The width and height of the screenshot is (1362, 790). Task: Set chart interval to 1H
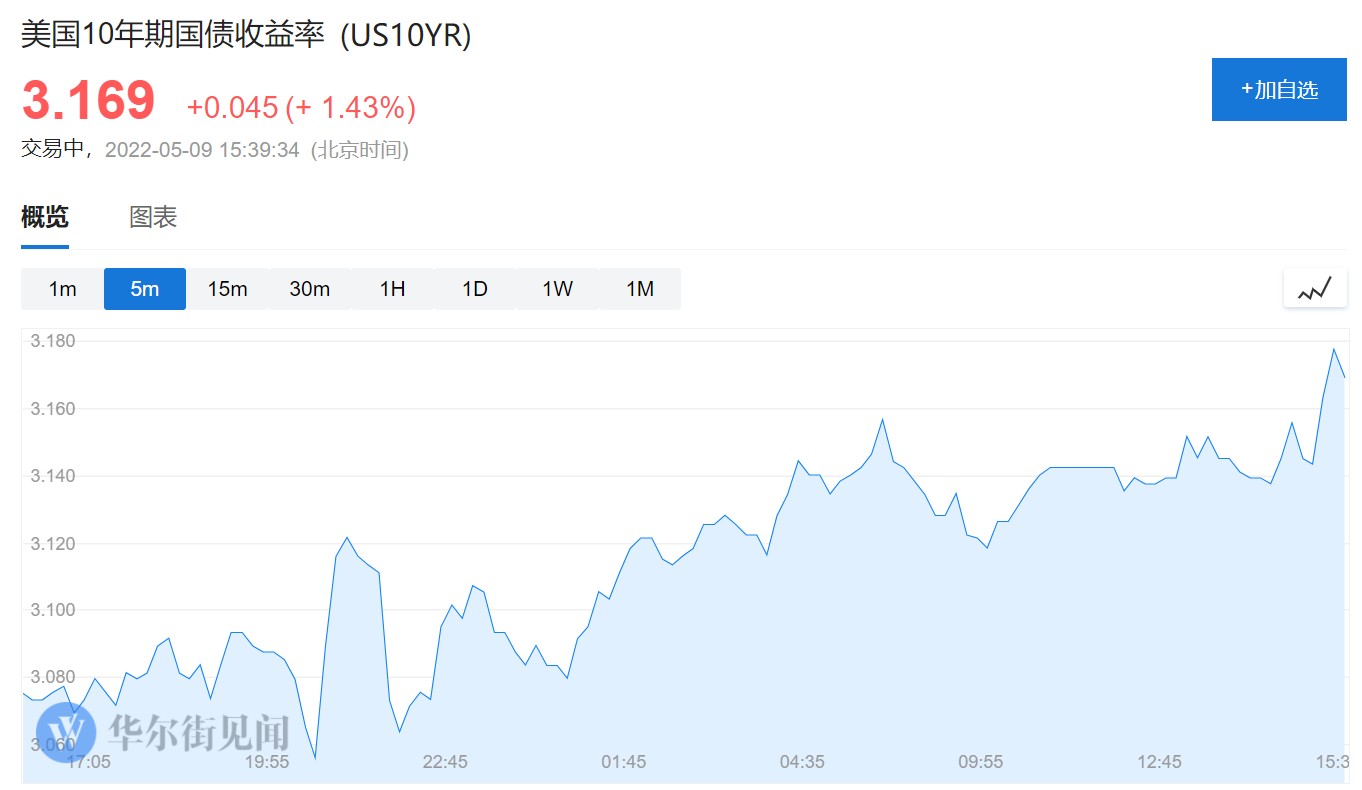click(392, 289)
